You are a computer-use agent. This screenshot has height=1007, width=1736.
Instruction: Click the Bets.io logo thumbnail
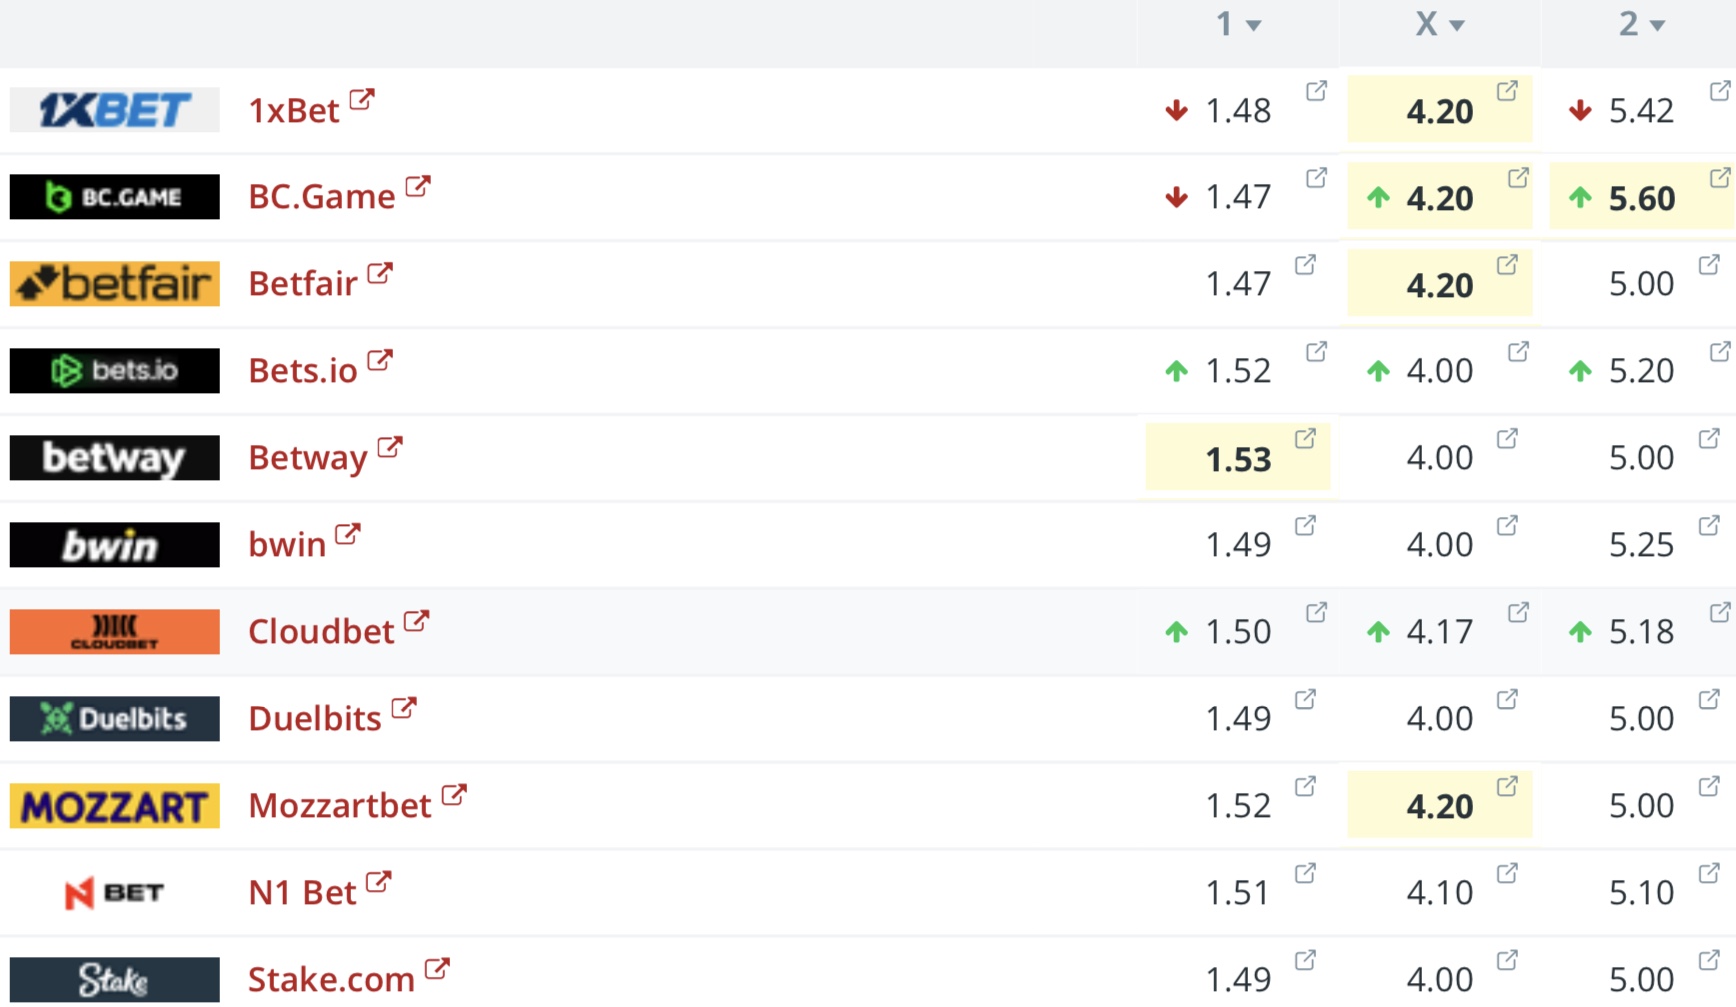[x=114, y=371]
